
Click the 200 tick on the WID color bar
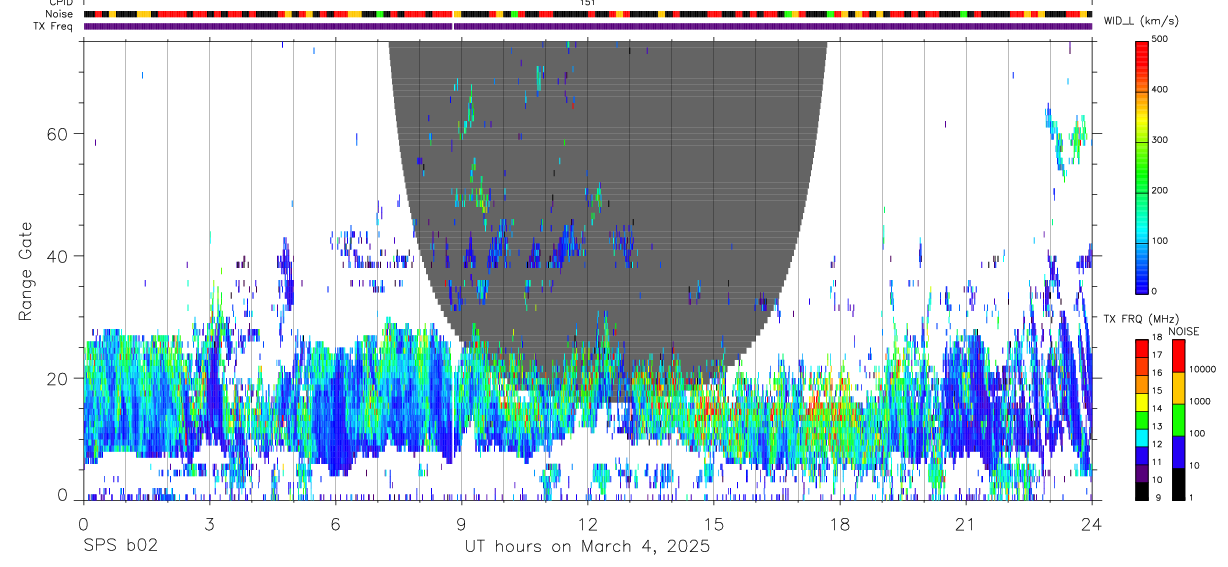click(x=1160, y=190)
